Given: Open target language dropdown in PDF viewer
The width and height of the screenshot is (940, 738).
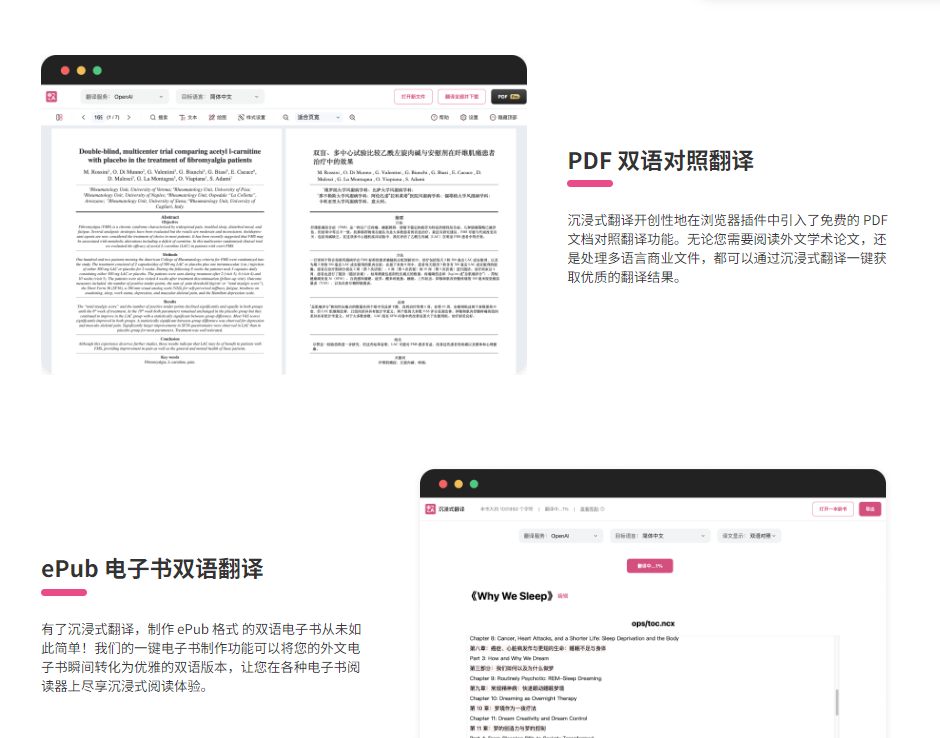Looking at the screenshot, I should tap(220, 97).
